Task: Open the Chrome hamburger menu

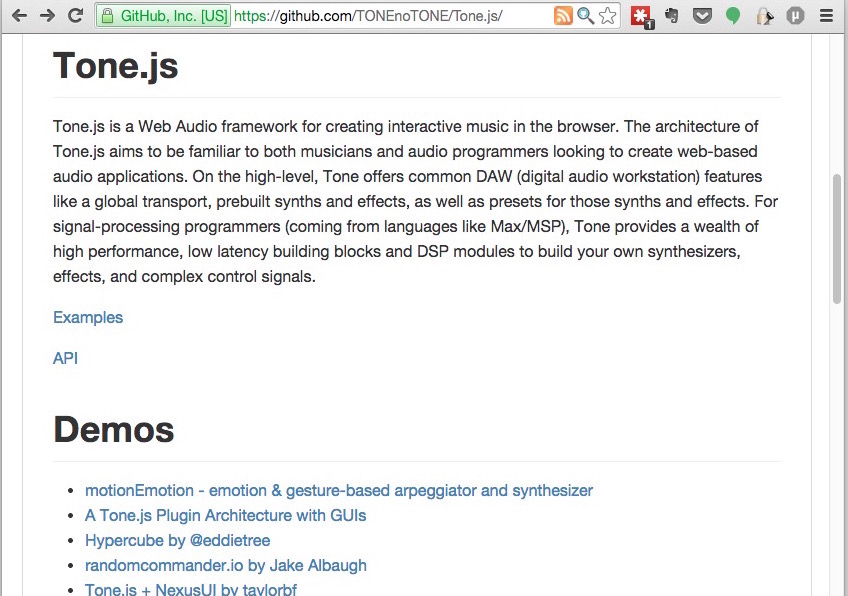Action: coord(826,16)
